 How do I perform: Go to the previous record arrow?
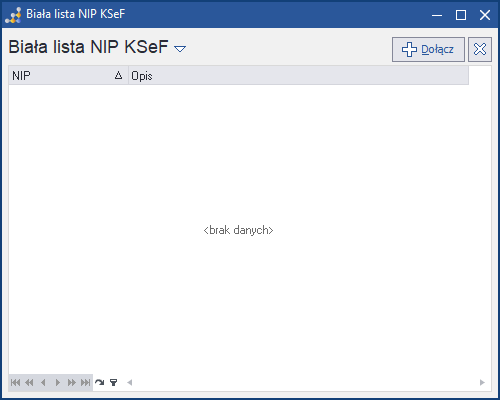[x=43, y=382]
